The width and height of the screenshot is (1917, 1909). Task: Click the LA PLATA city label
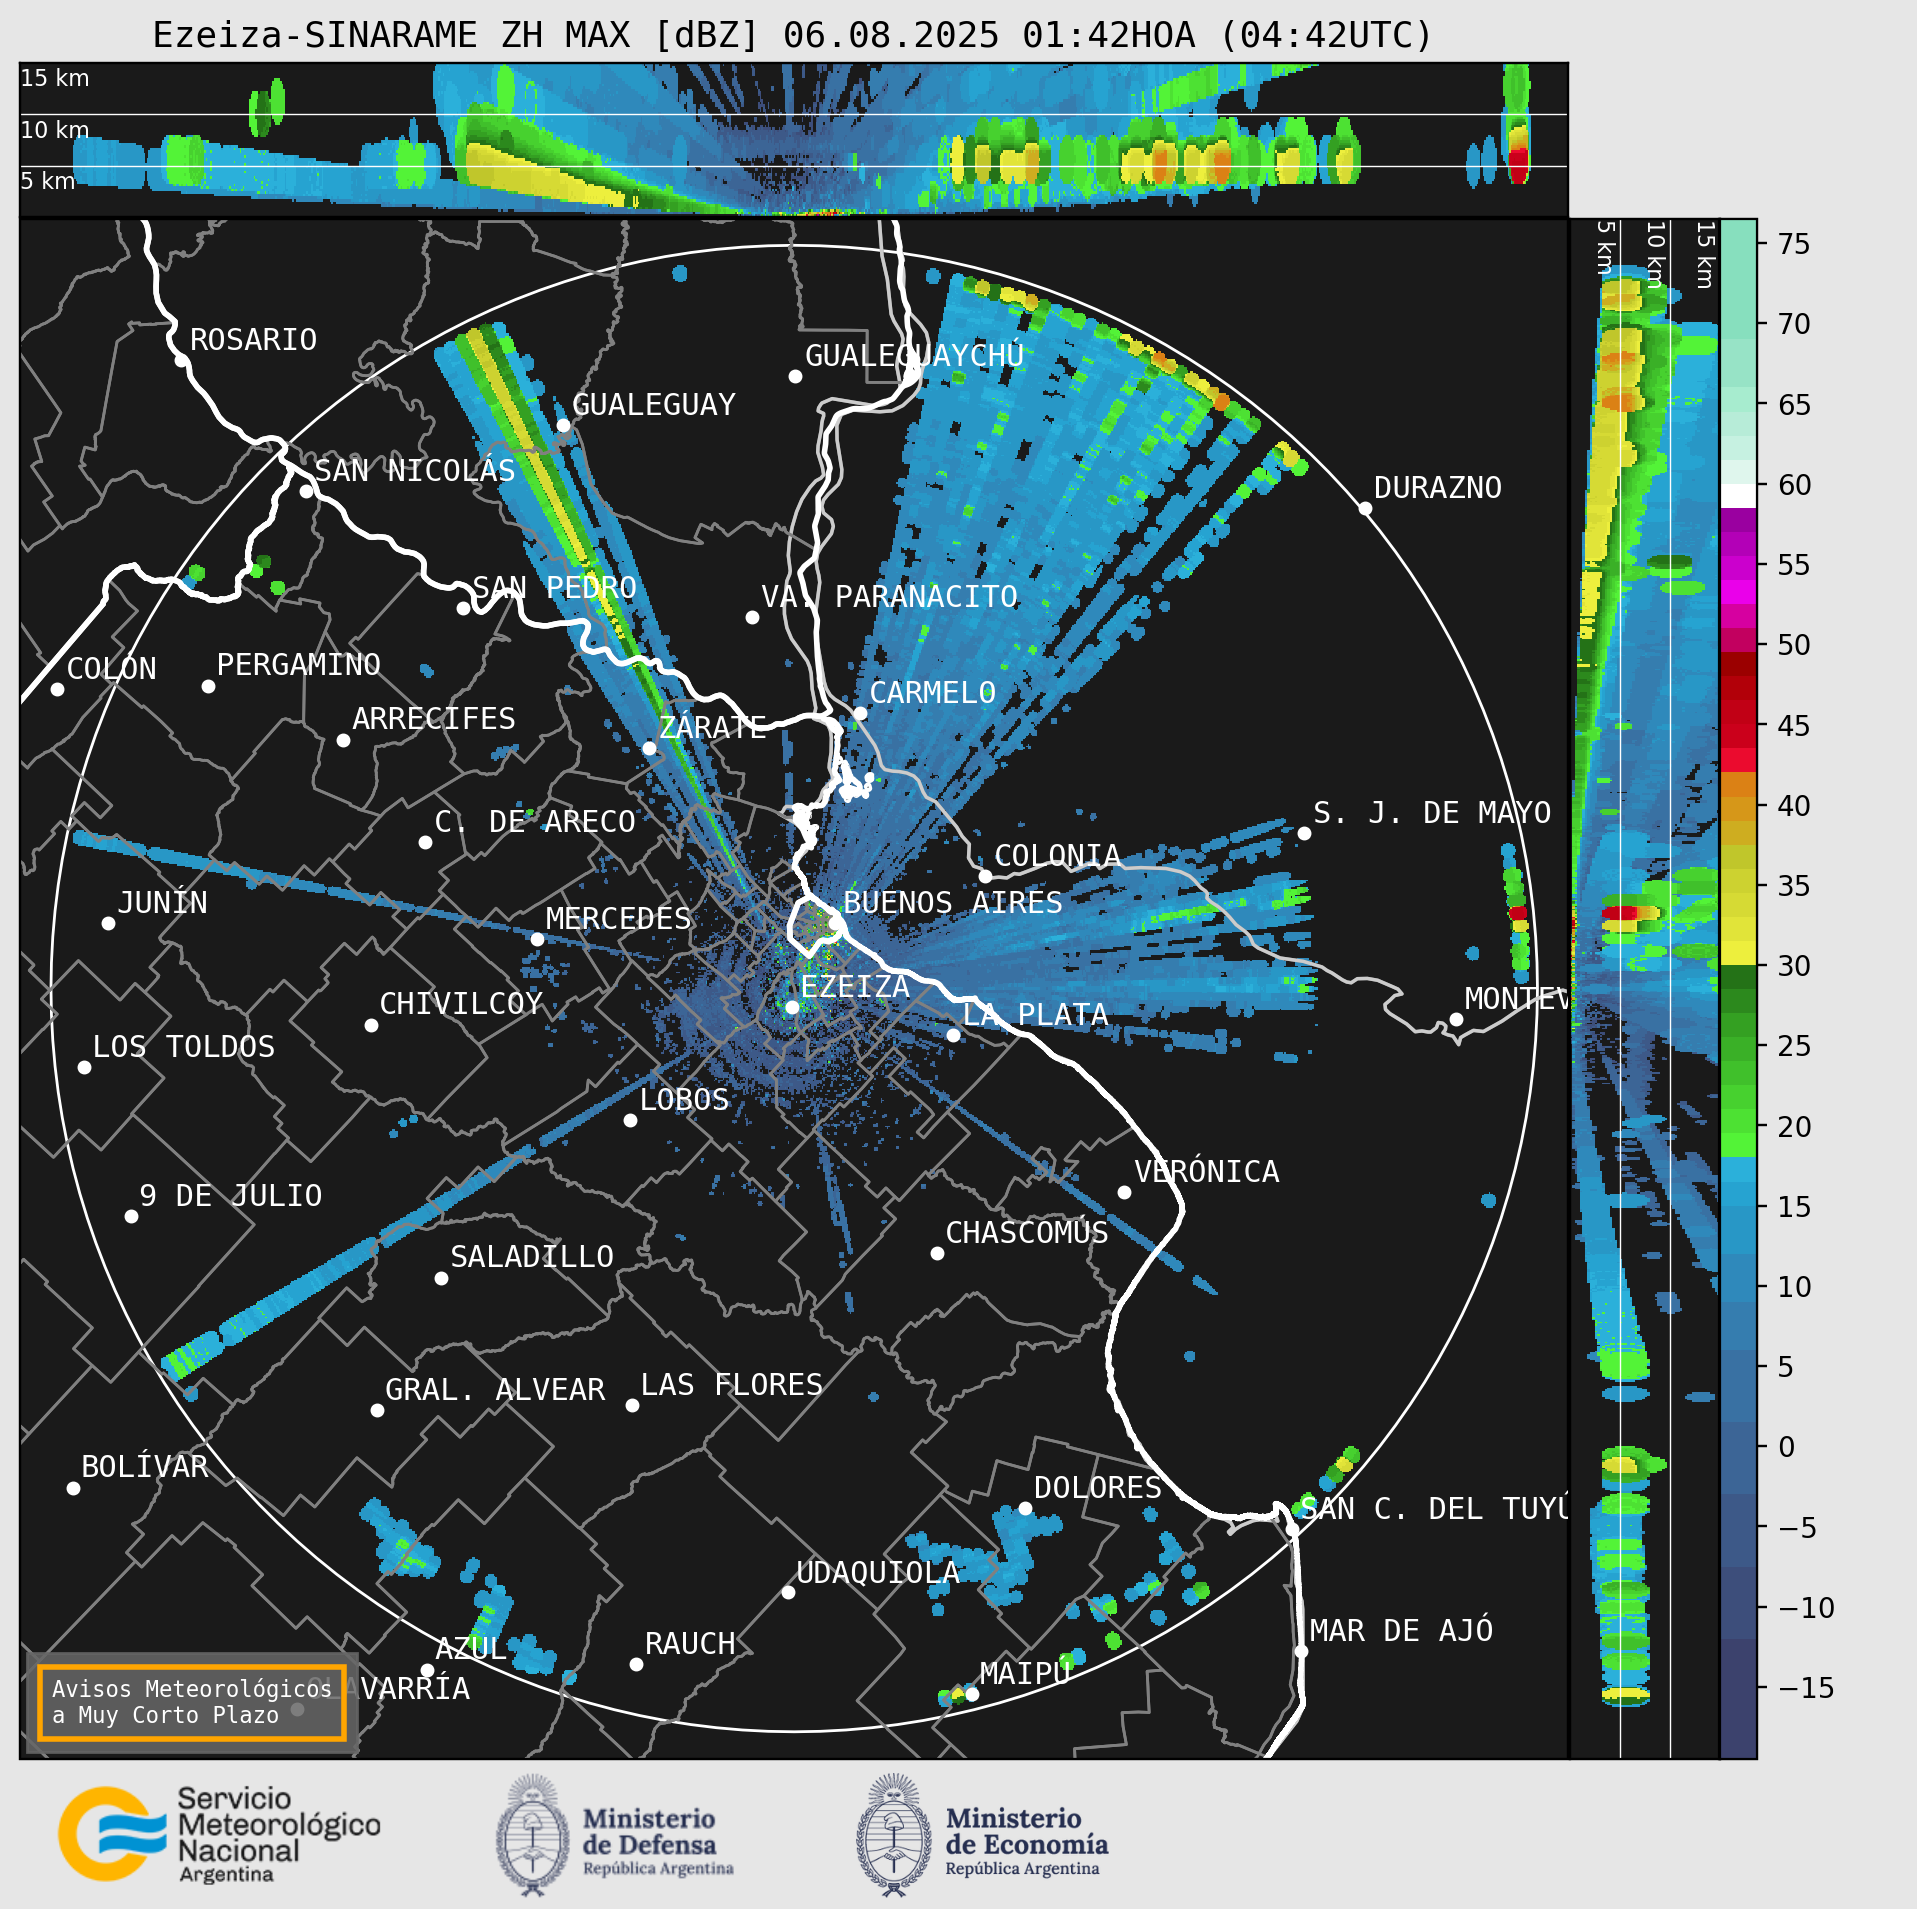1035,1015
